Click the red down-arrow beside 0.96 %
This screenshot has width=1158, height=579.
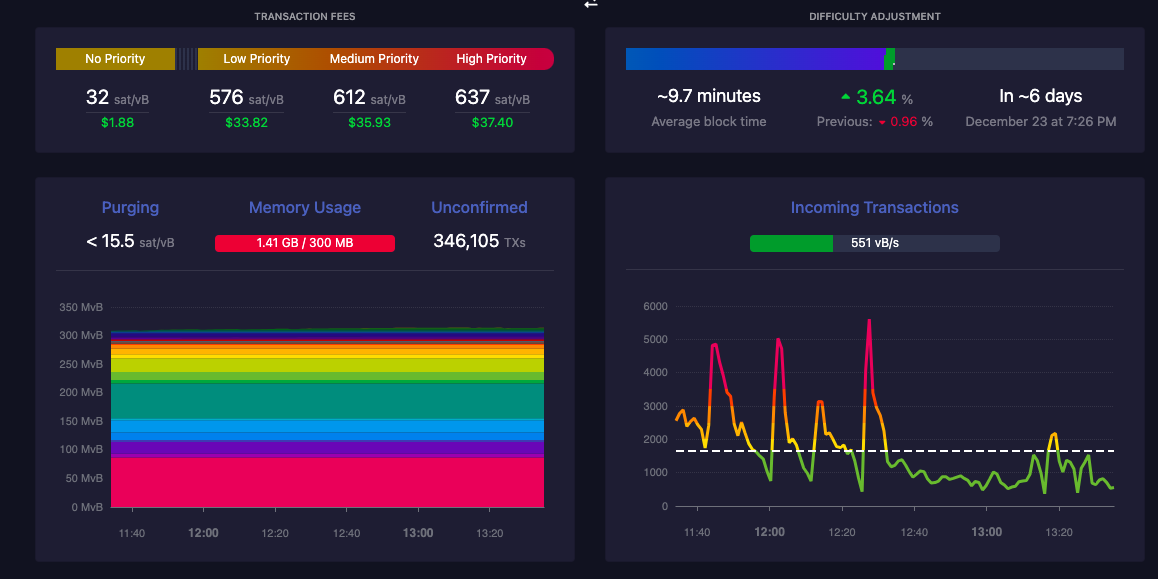pos(882,123)
